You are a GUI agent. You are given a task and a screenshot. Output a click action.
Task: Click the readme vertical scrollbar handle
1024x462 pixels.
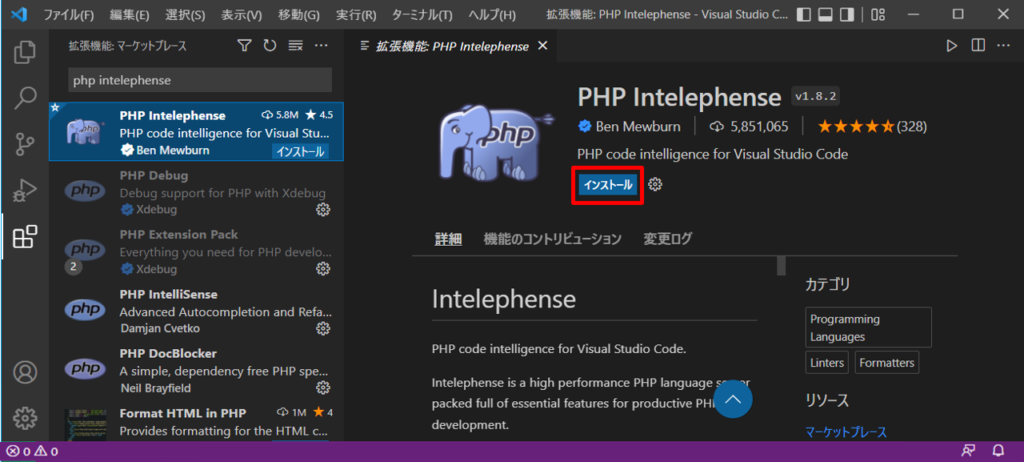(x=781, y=267)
